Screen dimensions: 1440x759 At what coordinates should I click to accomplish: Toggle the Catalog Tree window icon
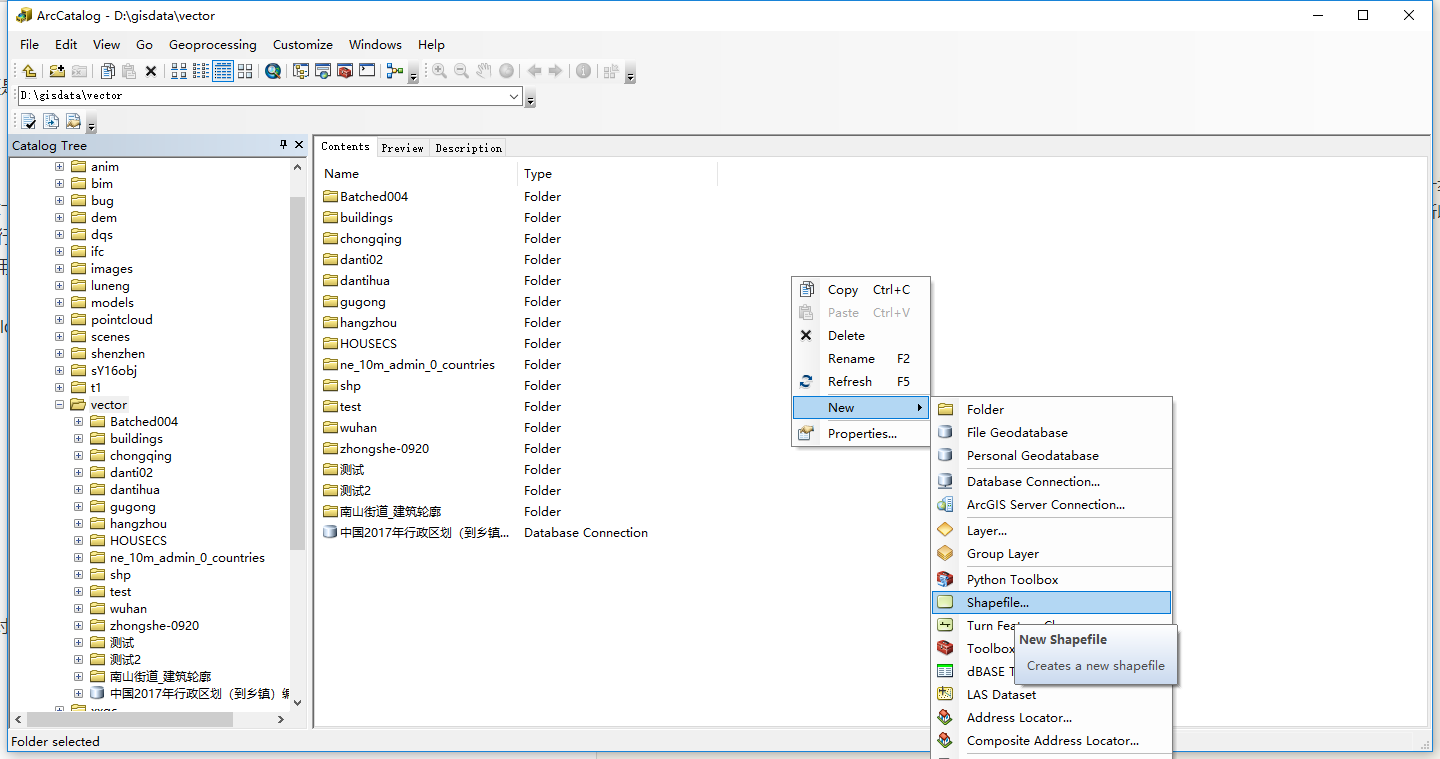point(301,71)
